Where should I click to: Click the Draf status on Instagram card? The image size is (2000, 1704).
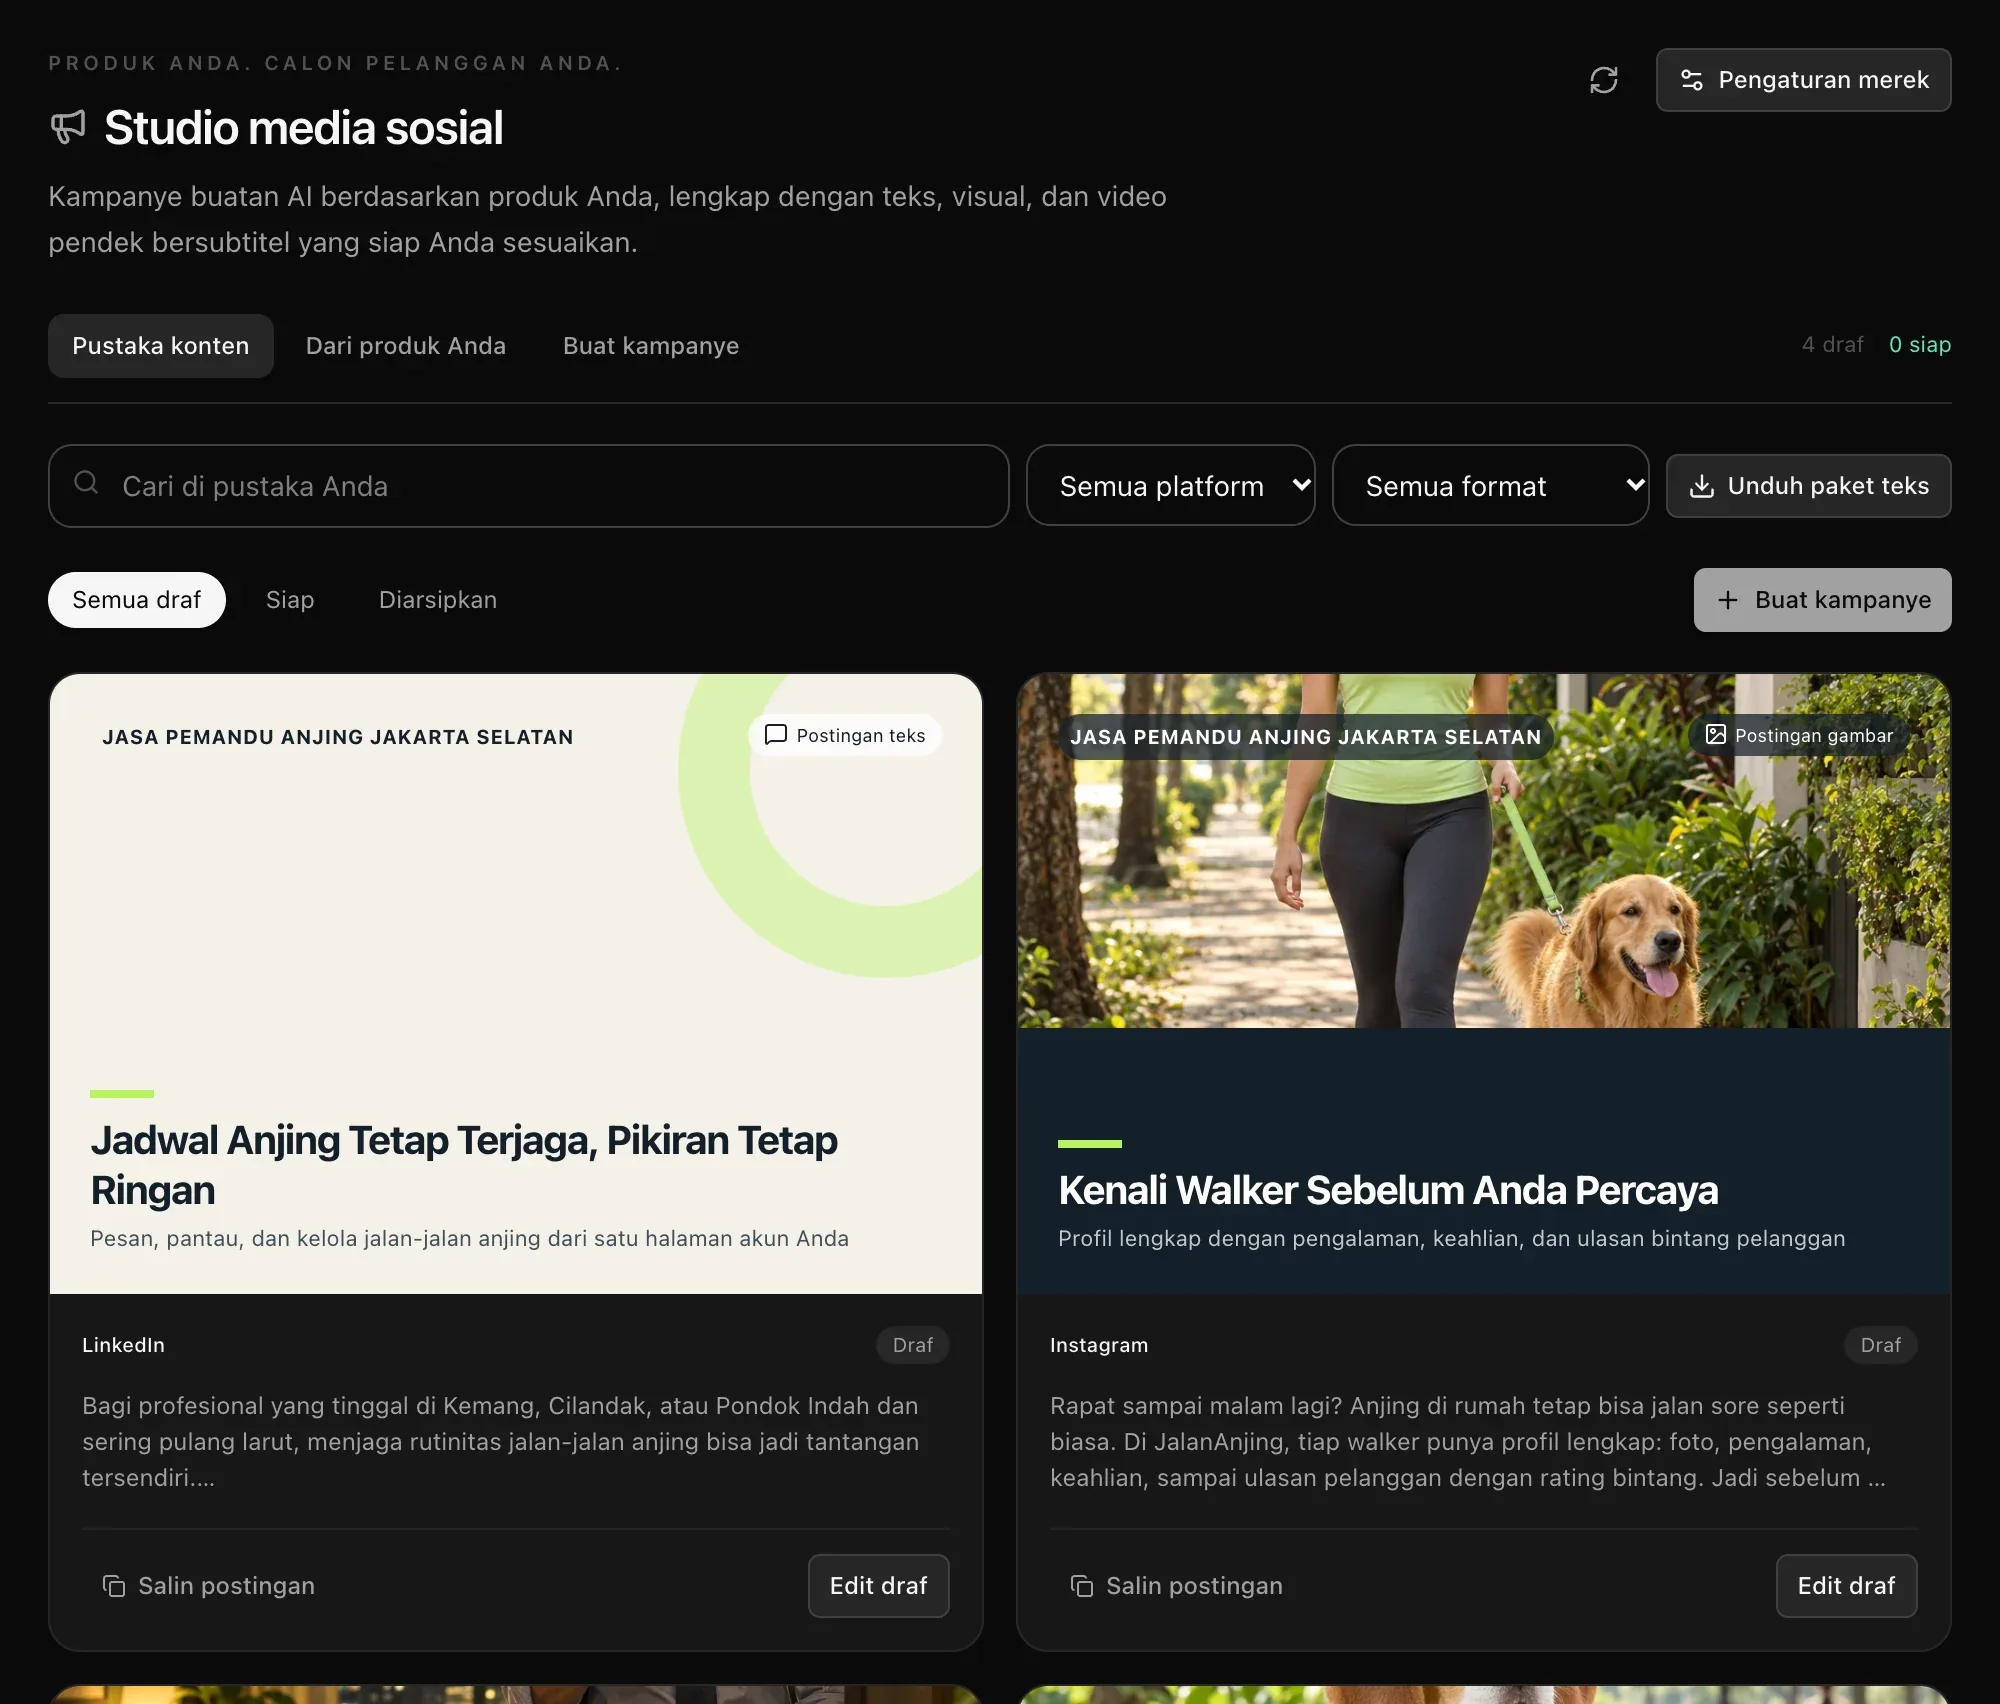tap(1880, 1345)
